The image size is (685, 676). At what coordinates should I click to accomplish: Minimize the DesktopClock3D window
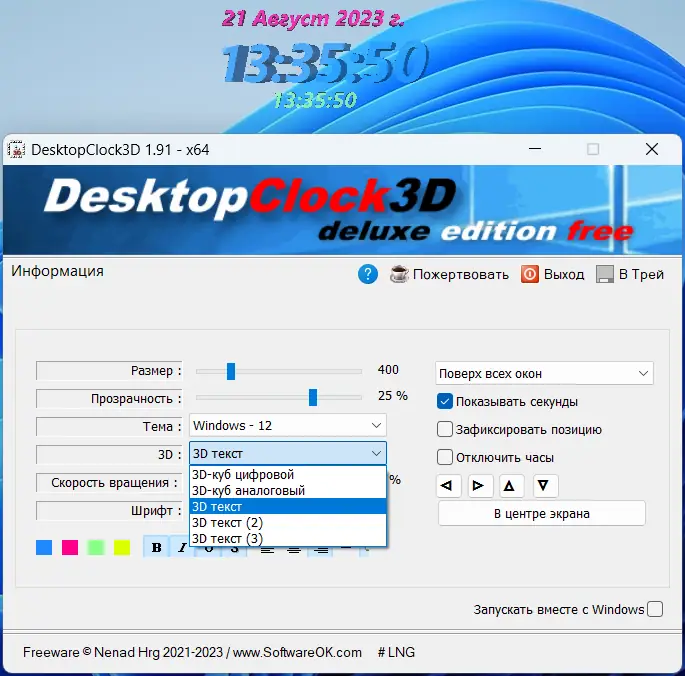[535, 149]
